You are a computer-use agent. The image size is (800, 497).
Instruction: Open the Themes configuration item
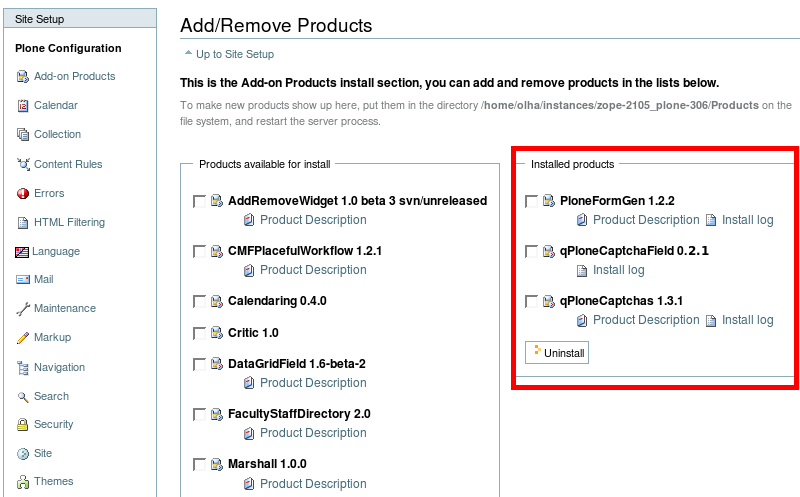(x=53, y=481)
